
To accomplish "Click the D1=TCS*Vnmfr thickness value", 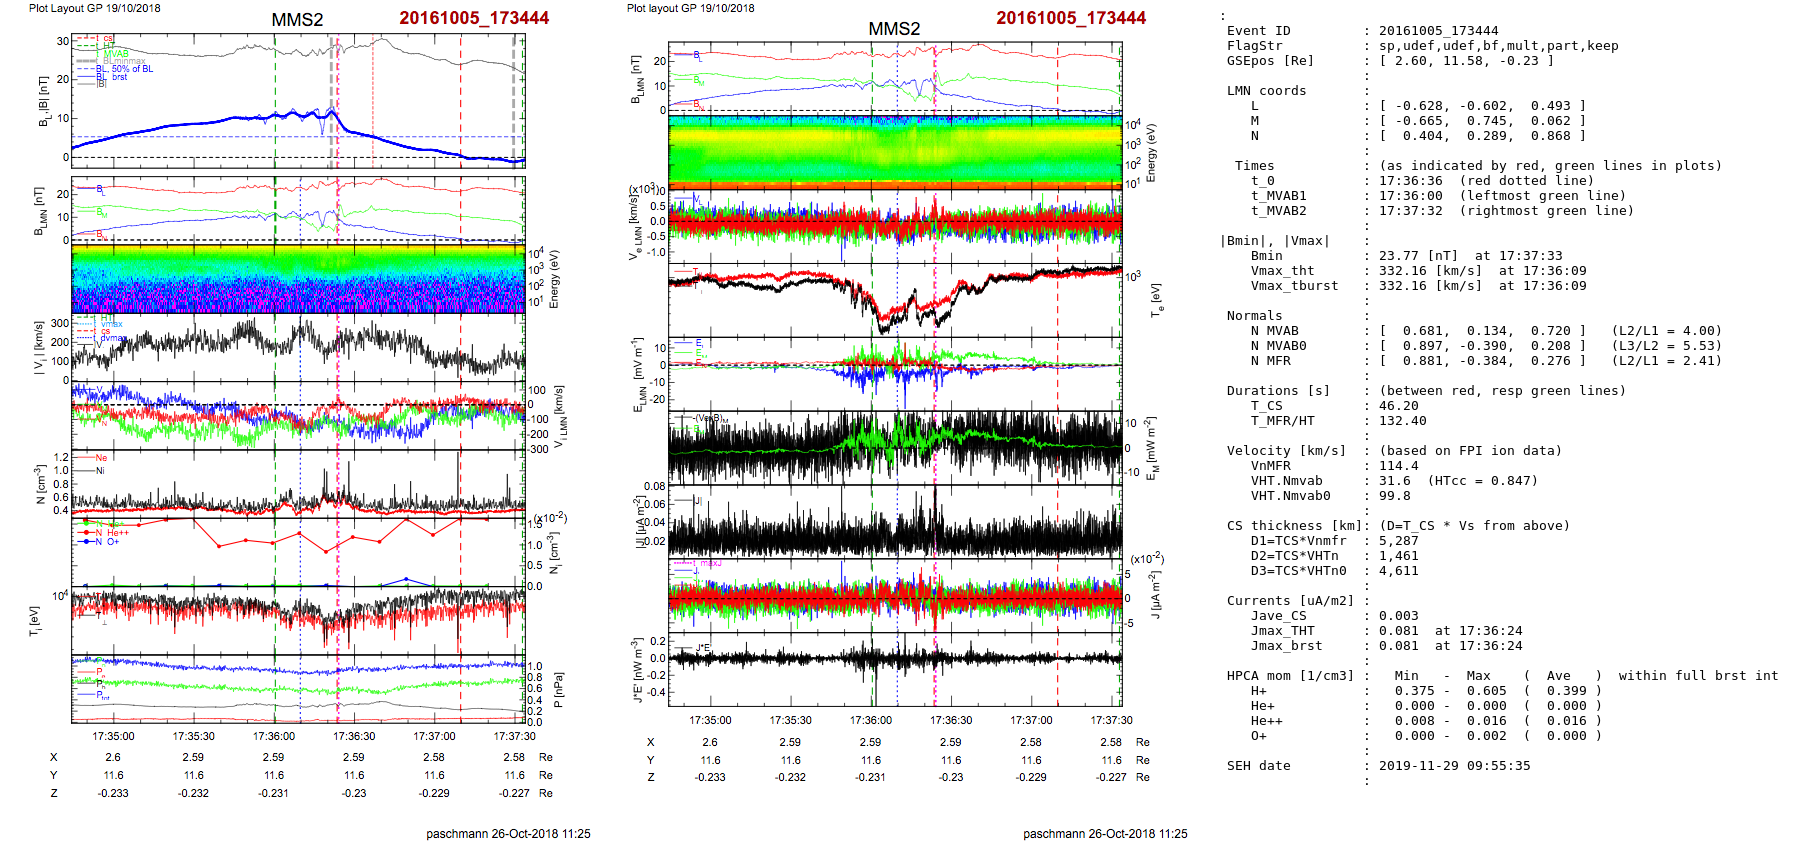I will [x=1398, y=541].
